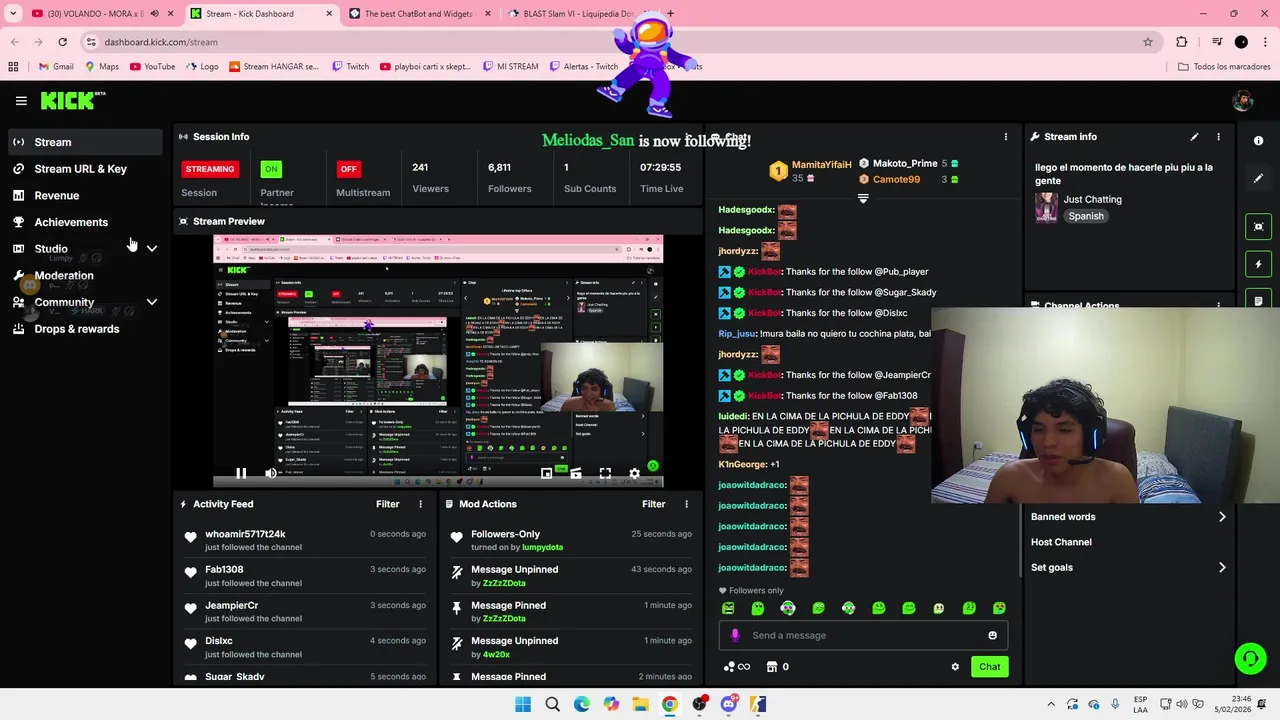Image resolution: width=1280 pixels, height=720 pixels.
Task: Toggle mod actions widget in right rail
Action: [1258, 300]
